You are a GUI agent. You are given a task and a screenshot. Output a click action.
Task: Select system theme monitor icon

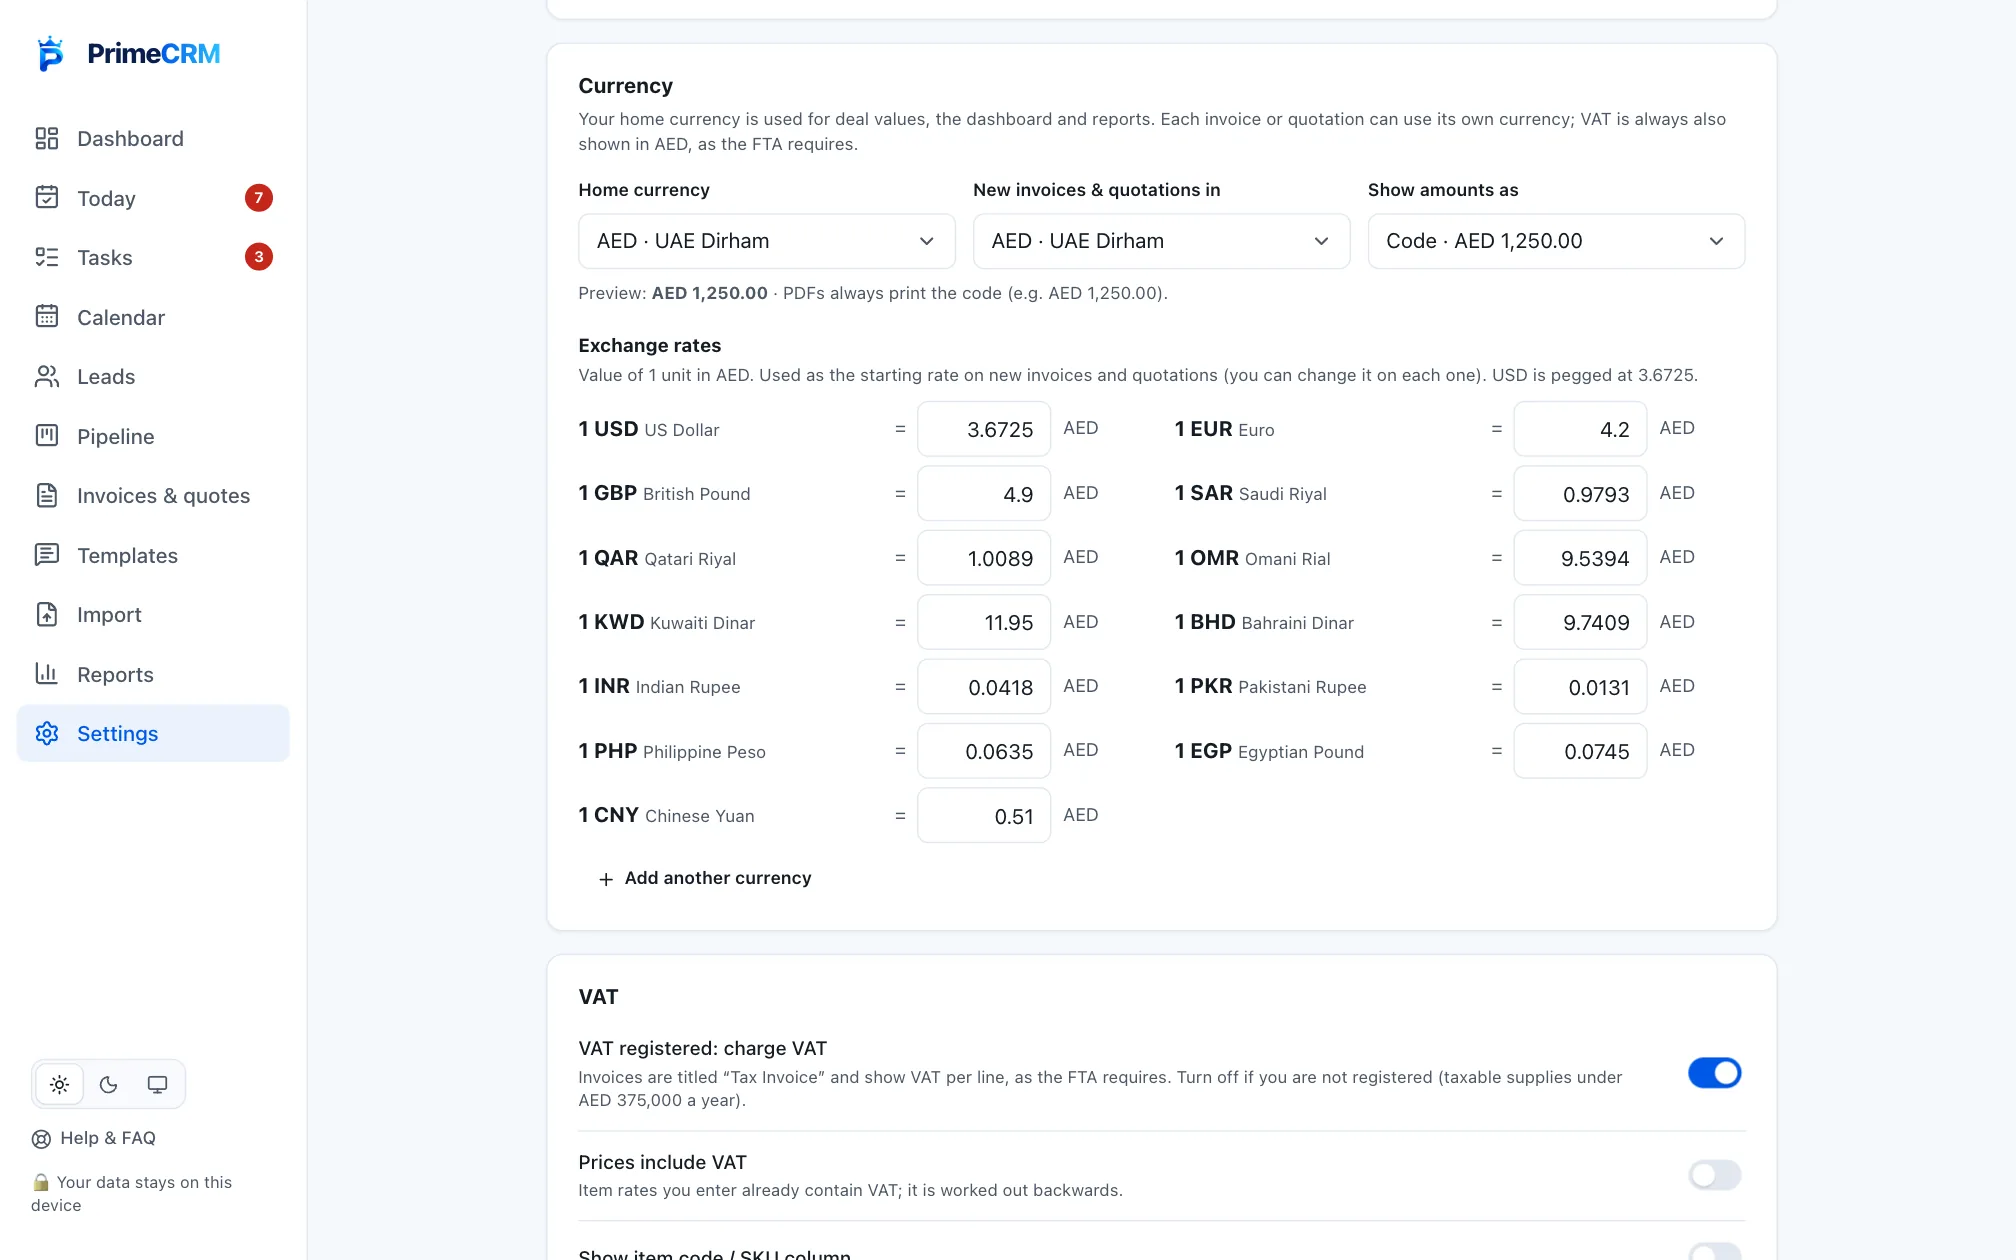point(157,1084)
